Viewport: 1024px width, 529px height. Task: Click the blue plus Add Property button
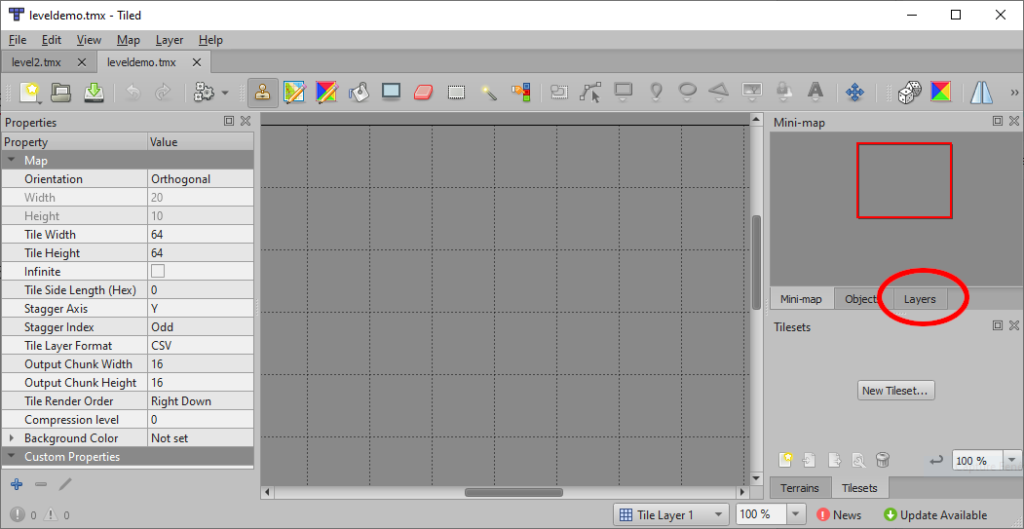pyautogui.click(x=17, y=484)
